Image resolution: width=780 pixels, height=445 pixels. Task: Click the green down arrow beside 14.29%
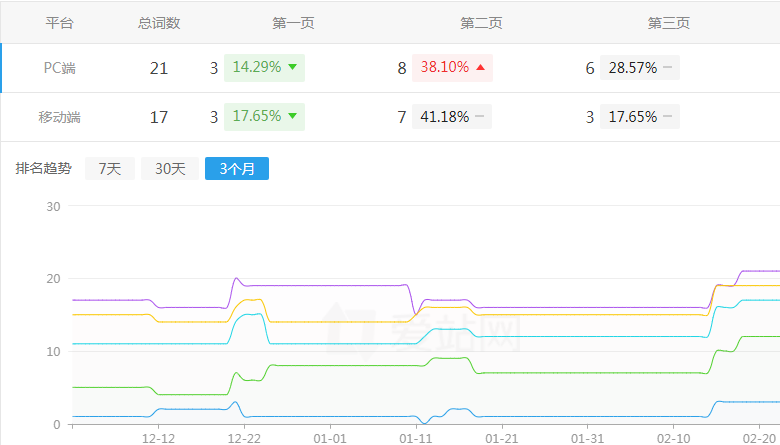pos(292,68)
